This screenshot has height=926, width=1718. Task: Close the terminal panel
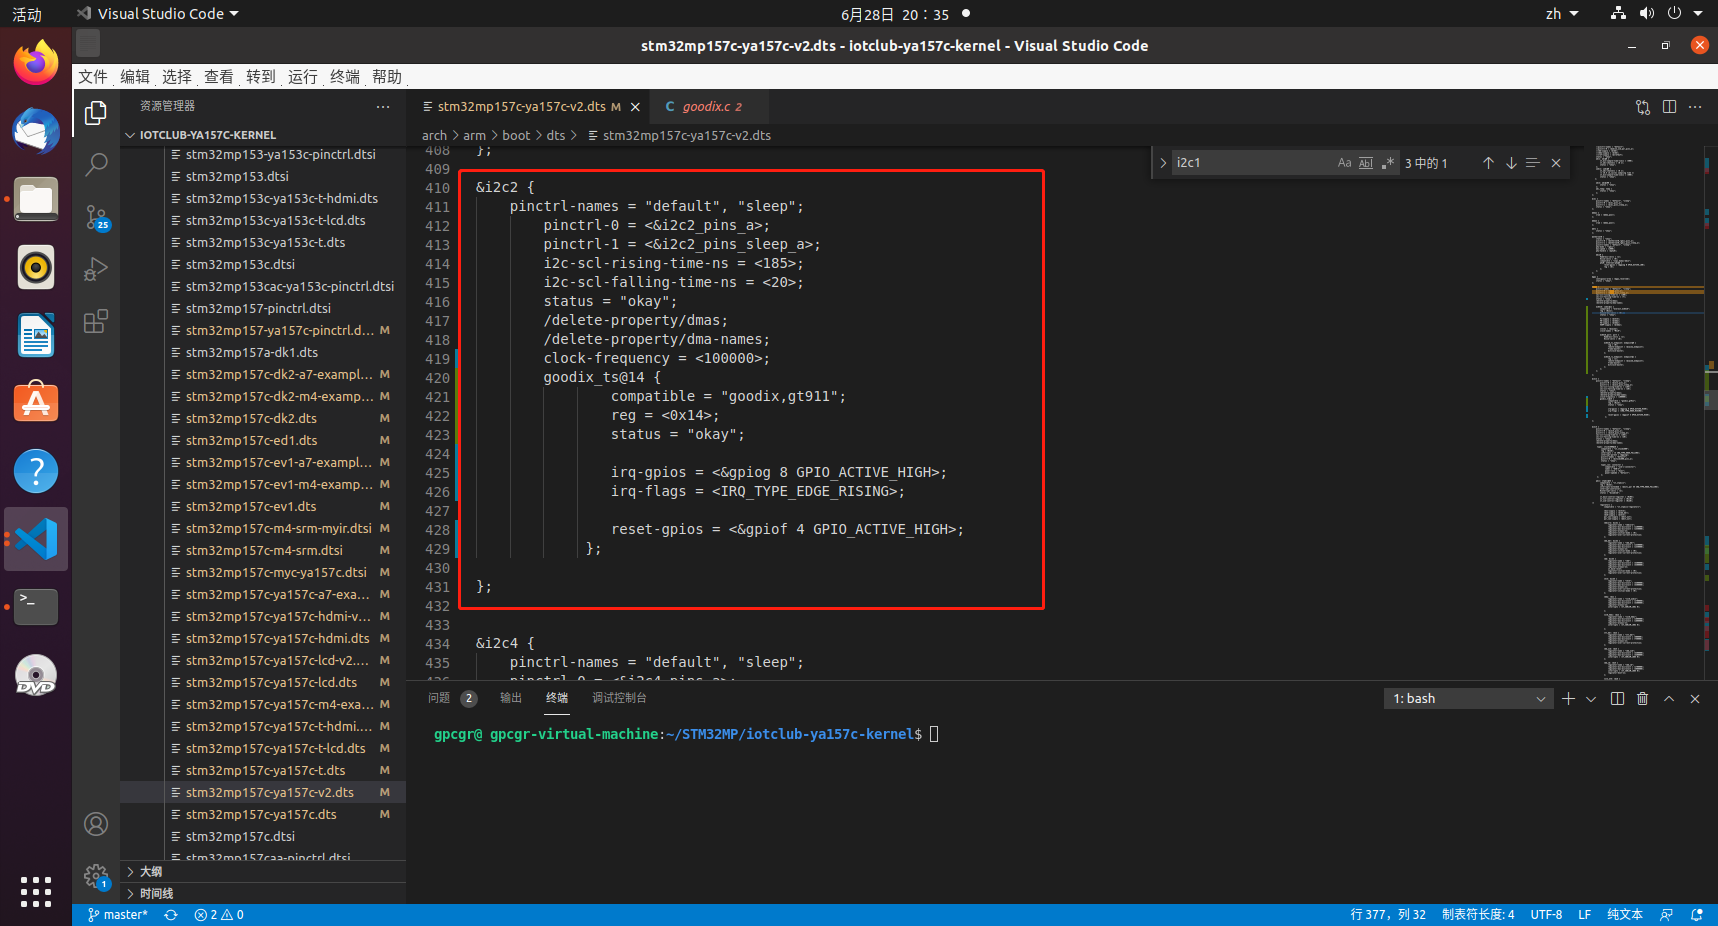[1695, 699]
